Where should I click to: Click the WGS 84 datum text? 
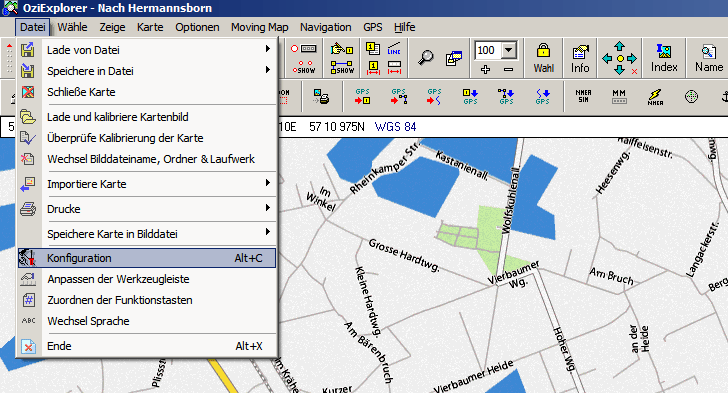tap(395, 127)
